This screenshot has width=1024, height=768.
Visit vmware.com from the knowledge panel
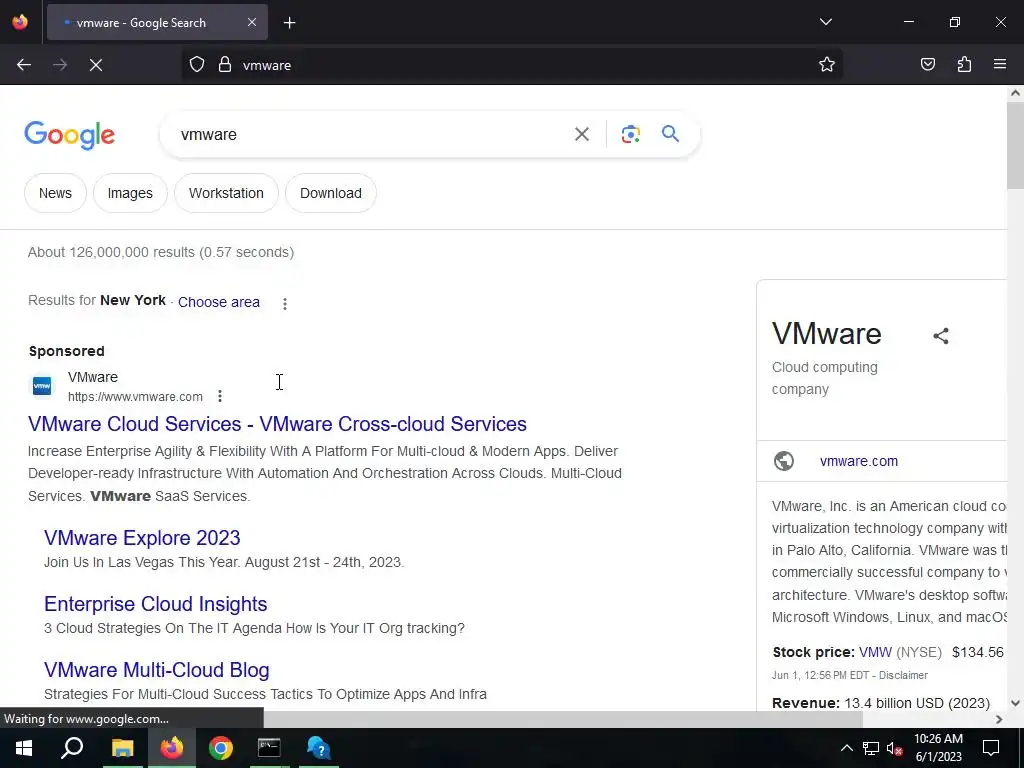[x=859, y=461]
